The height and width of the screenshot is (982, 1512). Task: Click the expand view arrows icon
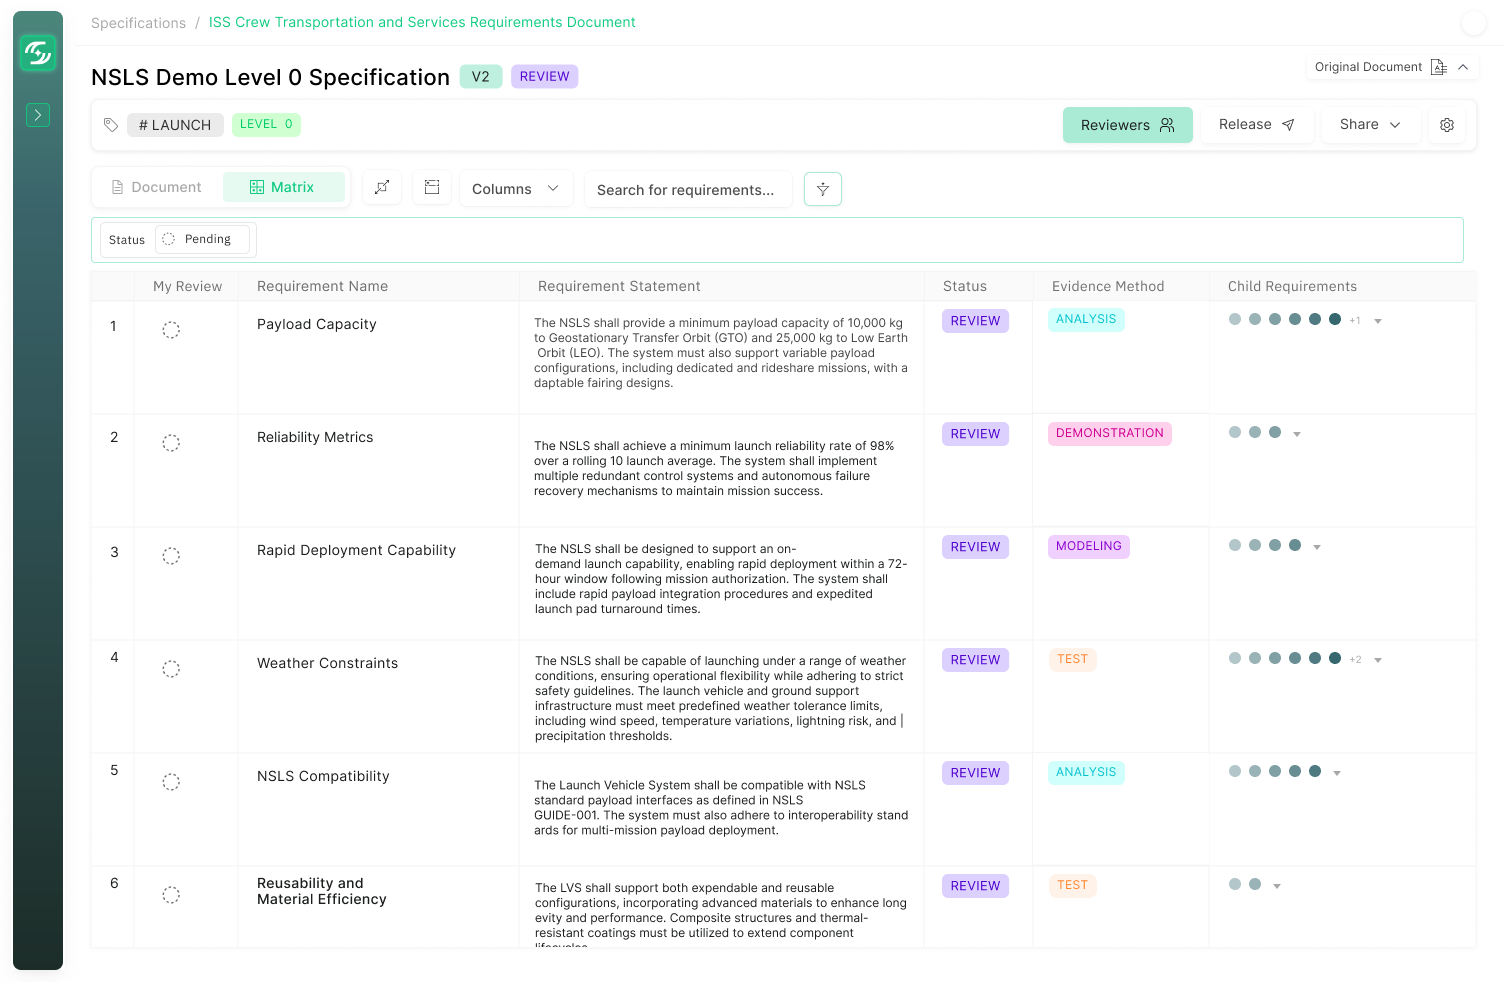pos(382,188)
